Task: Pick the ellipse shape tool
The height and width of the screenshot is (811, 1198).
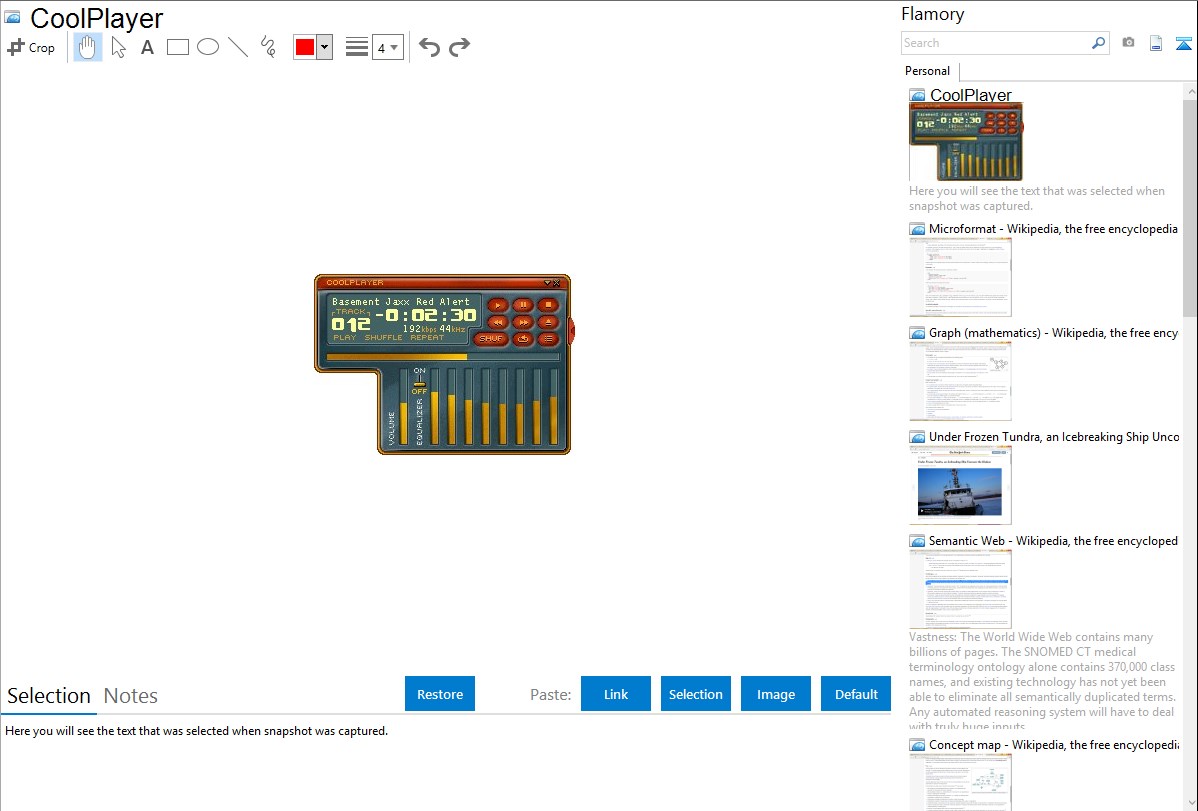Action: click(x=208, y=47)
